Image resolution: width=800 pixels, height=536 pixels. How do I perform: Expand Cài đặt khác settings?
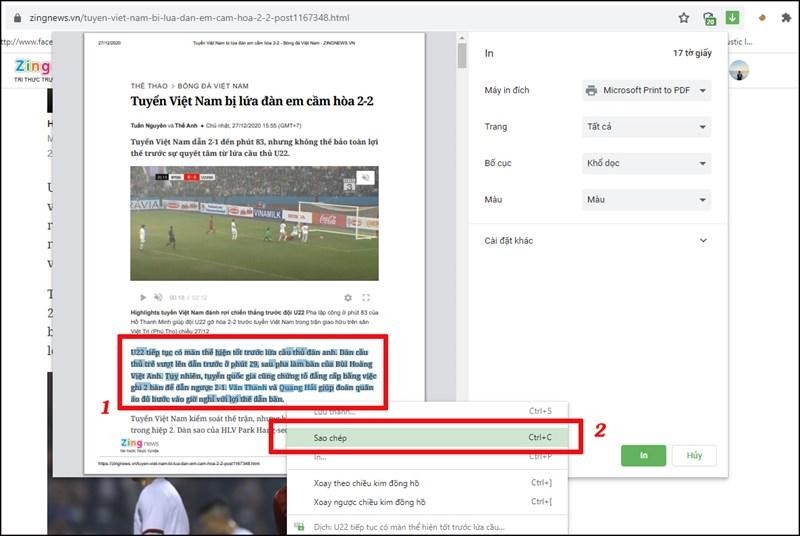click(x=596, y=241)
